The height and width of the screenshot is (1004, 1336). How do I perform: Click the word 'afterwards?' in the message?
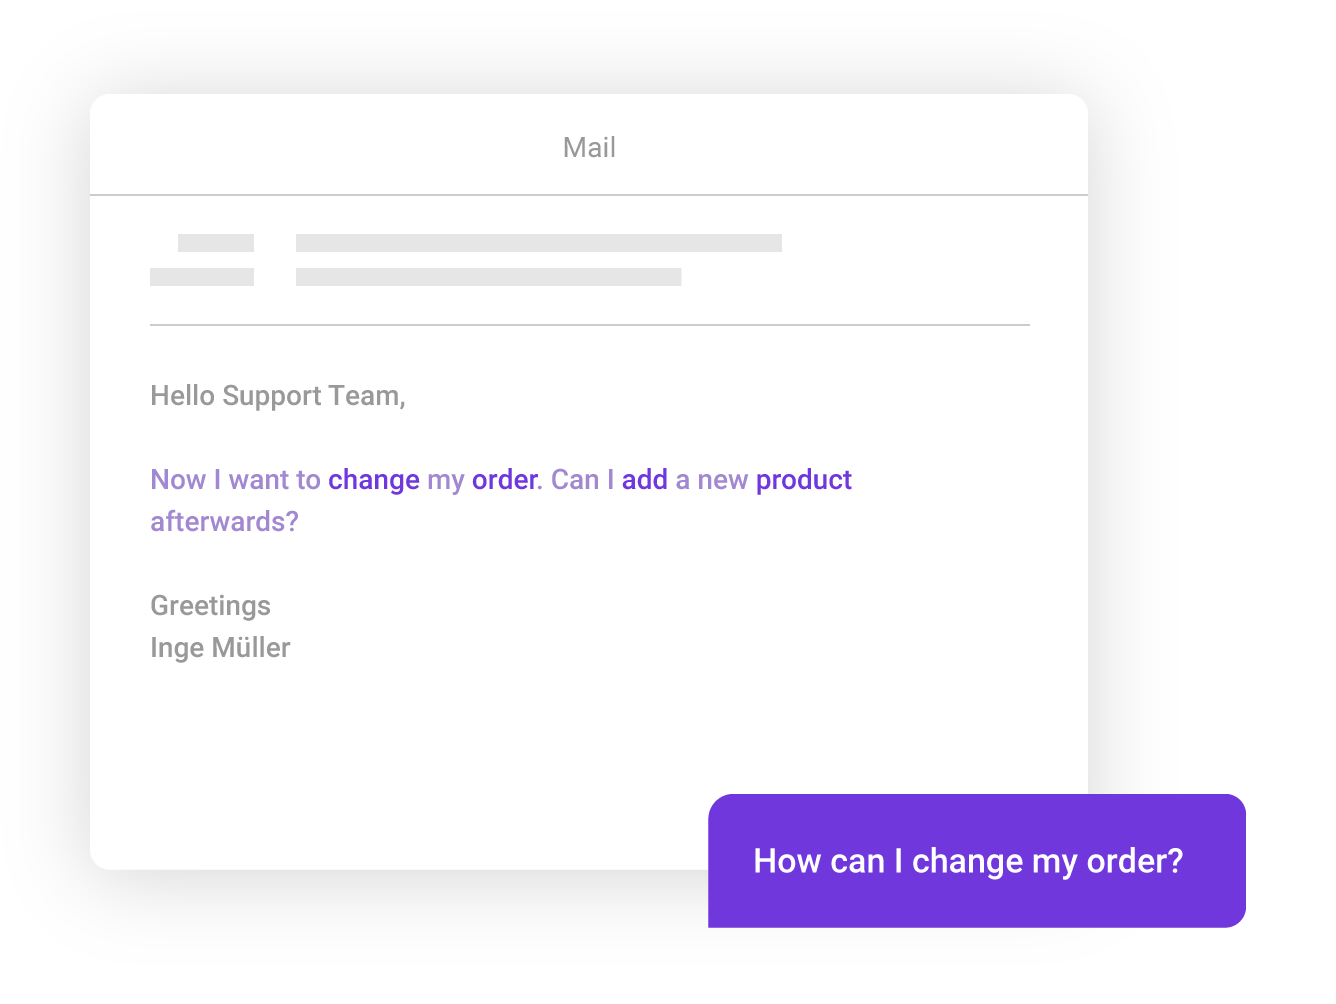click(x=224, y=522)
